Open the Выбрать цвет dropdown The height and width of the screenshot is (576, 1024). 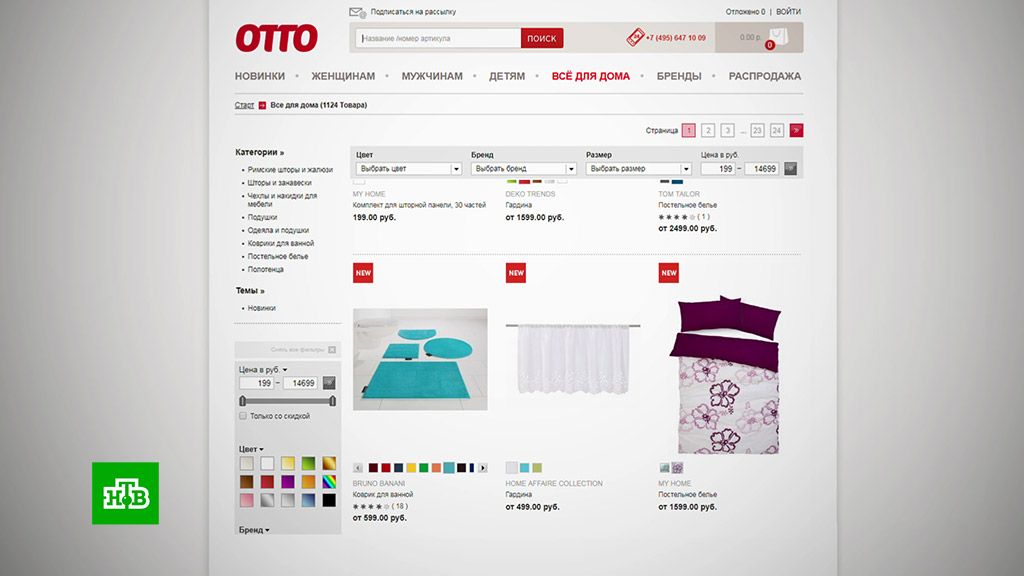[x=409, y=168]
